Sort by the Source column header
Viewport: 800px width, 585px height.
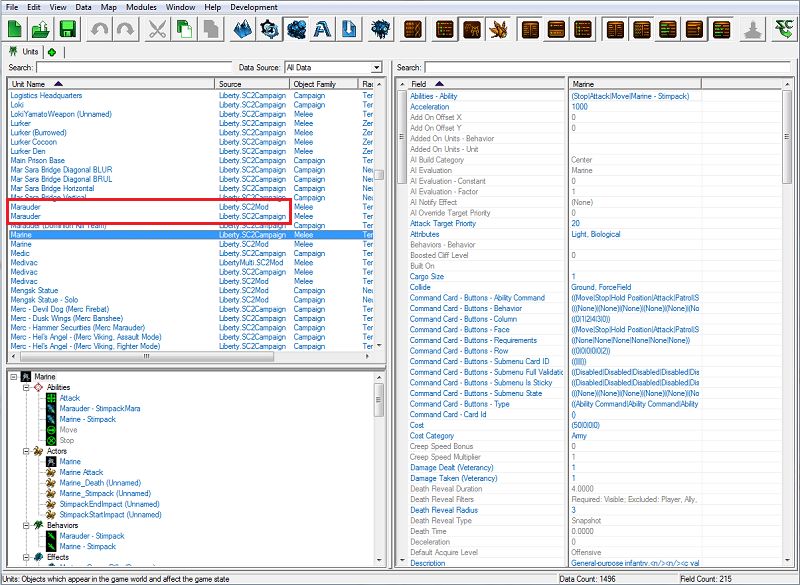pos(252,84)
